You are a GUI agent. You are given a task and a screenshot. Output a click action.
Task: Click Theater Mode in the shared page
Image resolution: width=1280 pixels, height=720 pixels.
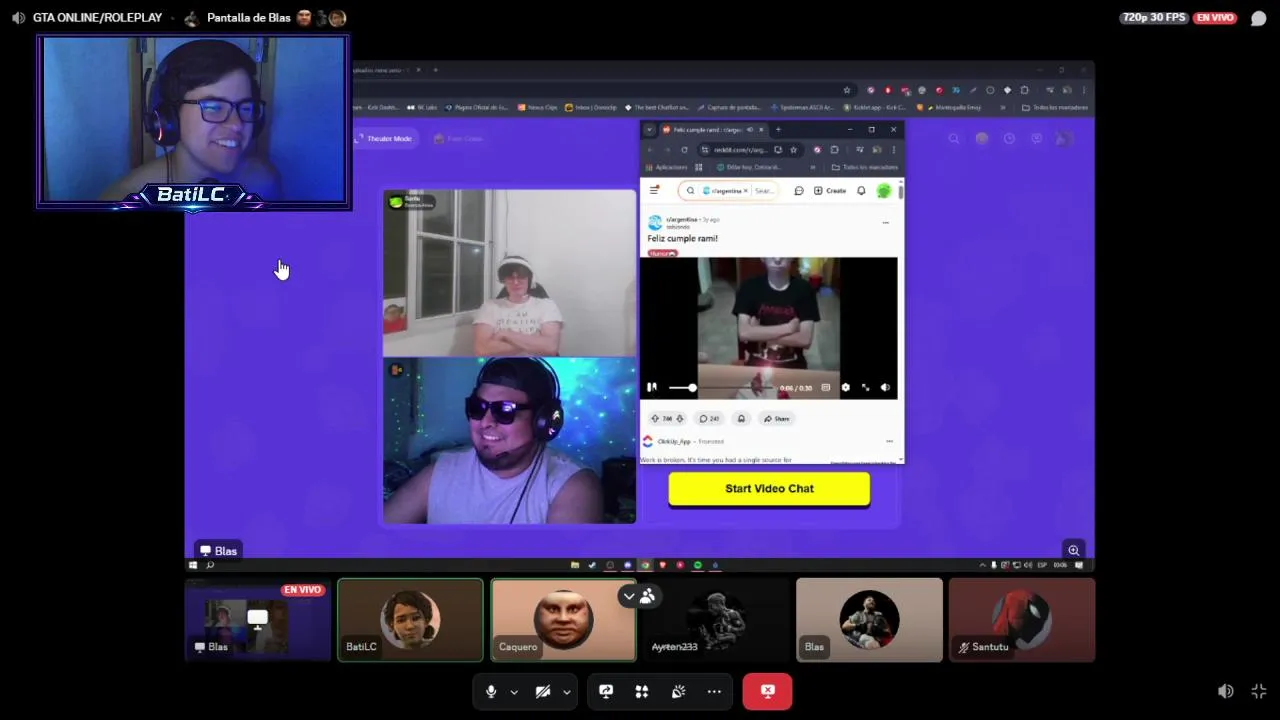click(384, 138)
